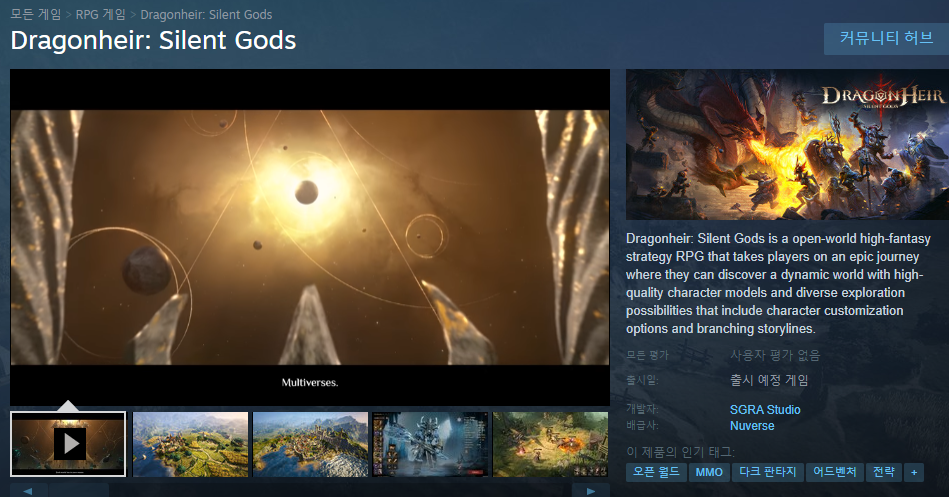Select the 오픈 월드 tag
Image resolution: width=949 pixels, height=497 pixels.
(x=656, y=472)
